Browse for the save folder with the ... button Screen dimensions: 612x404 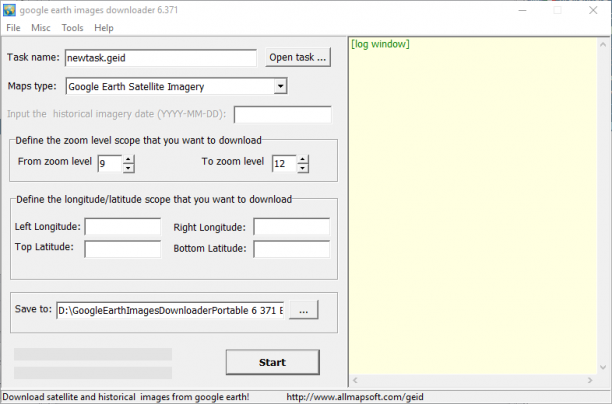(x=304, y=310)
